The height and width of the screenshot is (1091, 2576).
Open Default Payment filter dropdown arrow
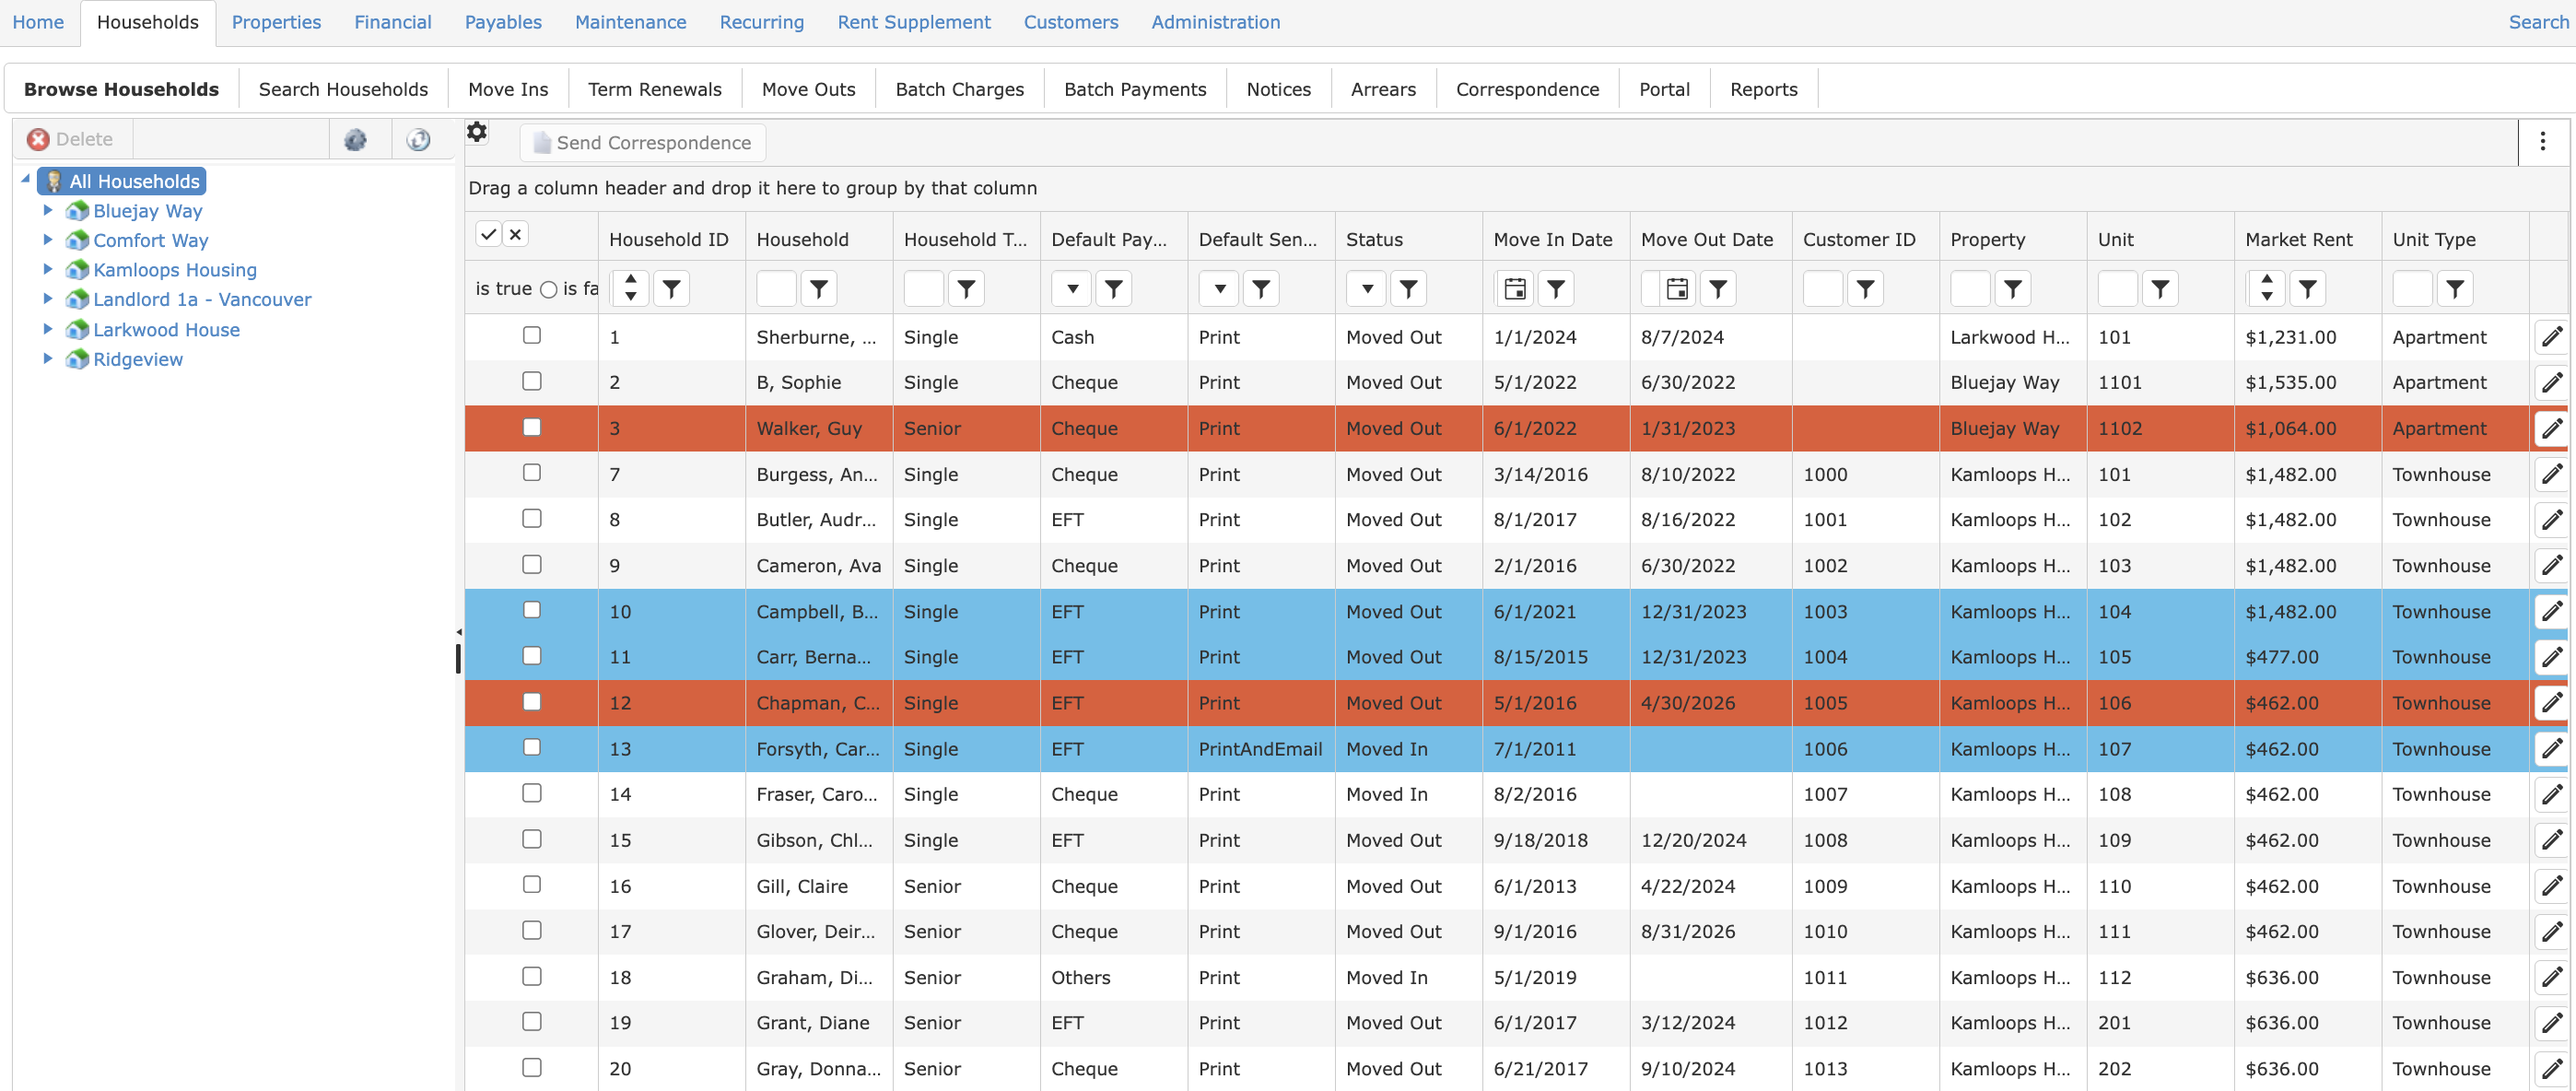1072,289
